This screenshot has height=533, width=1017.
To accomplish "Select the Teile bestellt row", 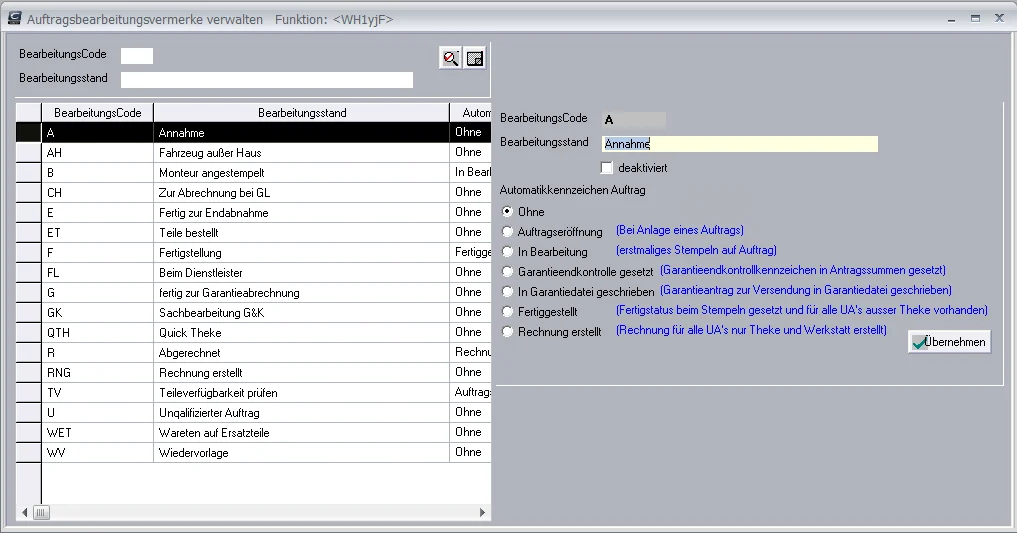I will (x=254, y=233).
